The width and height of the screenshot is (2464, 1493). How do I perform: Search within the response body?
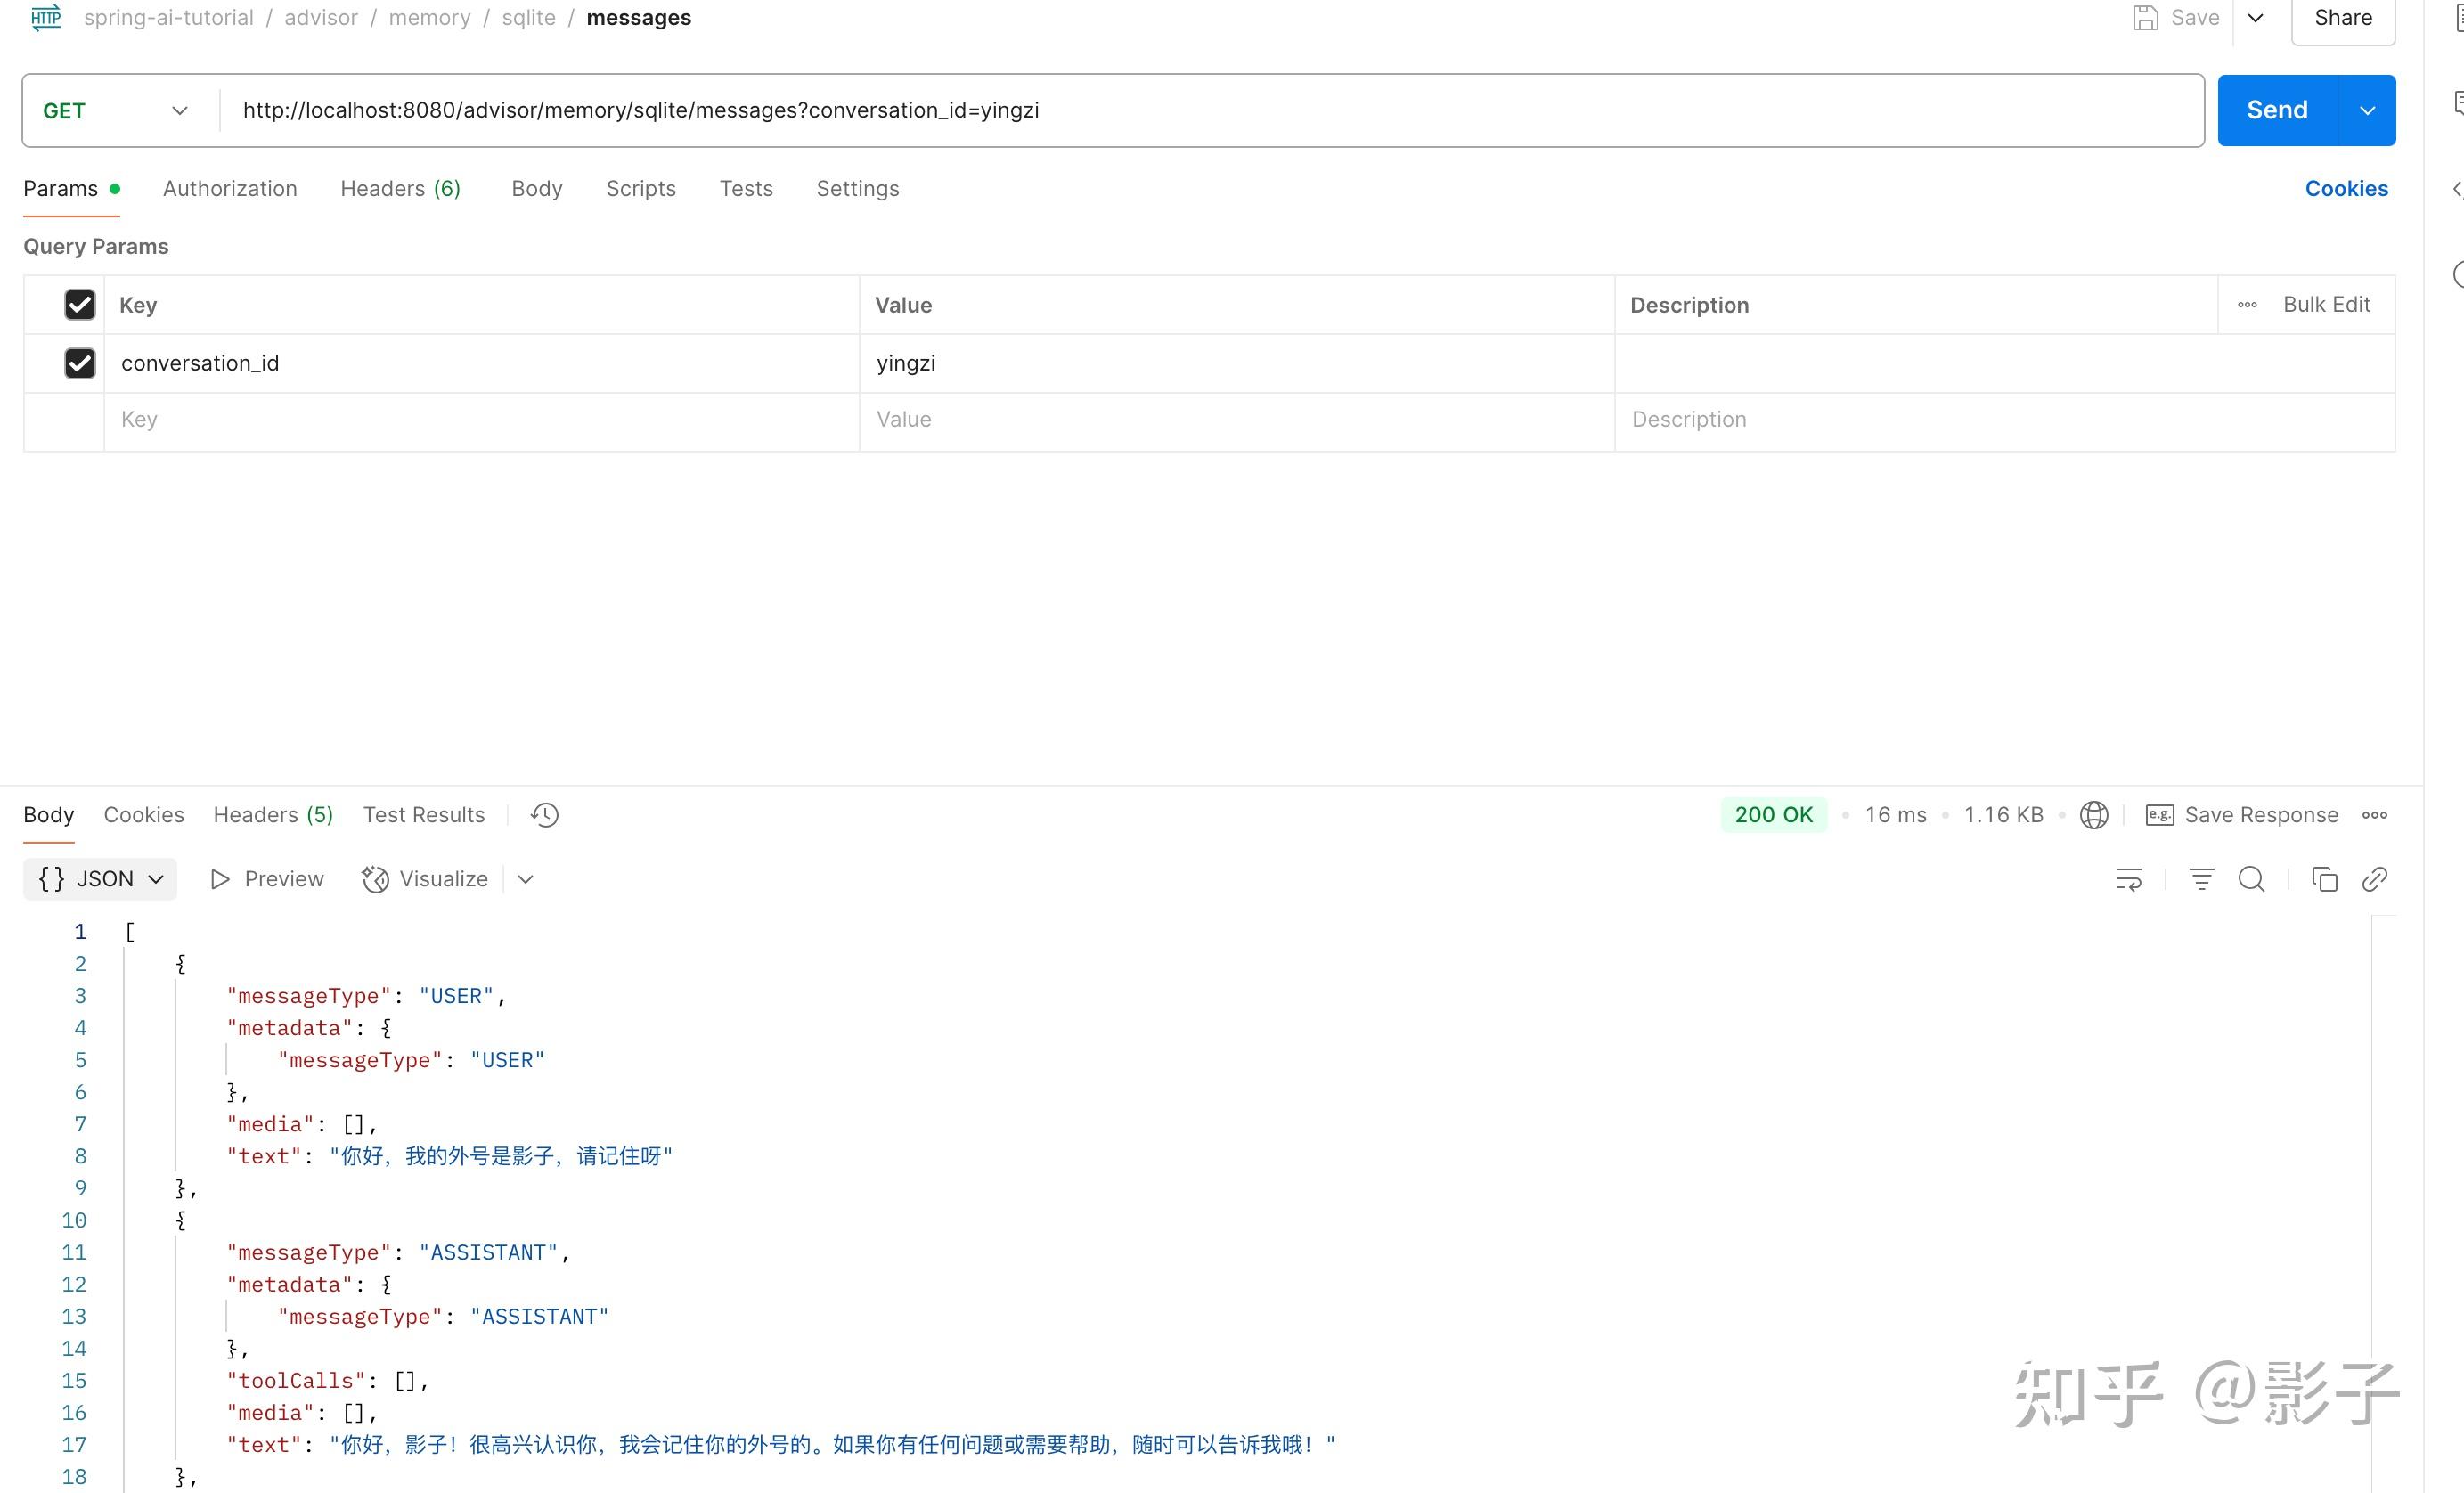[x=2252, y=878]
